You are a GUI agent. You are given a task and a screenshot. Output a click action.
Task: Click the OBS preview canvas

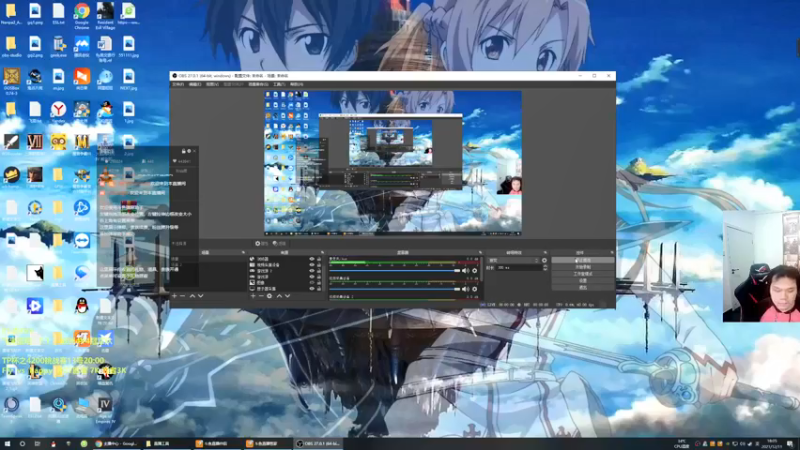[393, 163]
